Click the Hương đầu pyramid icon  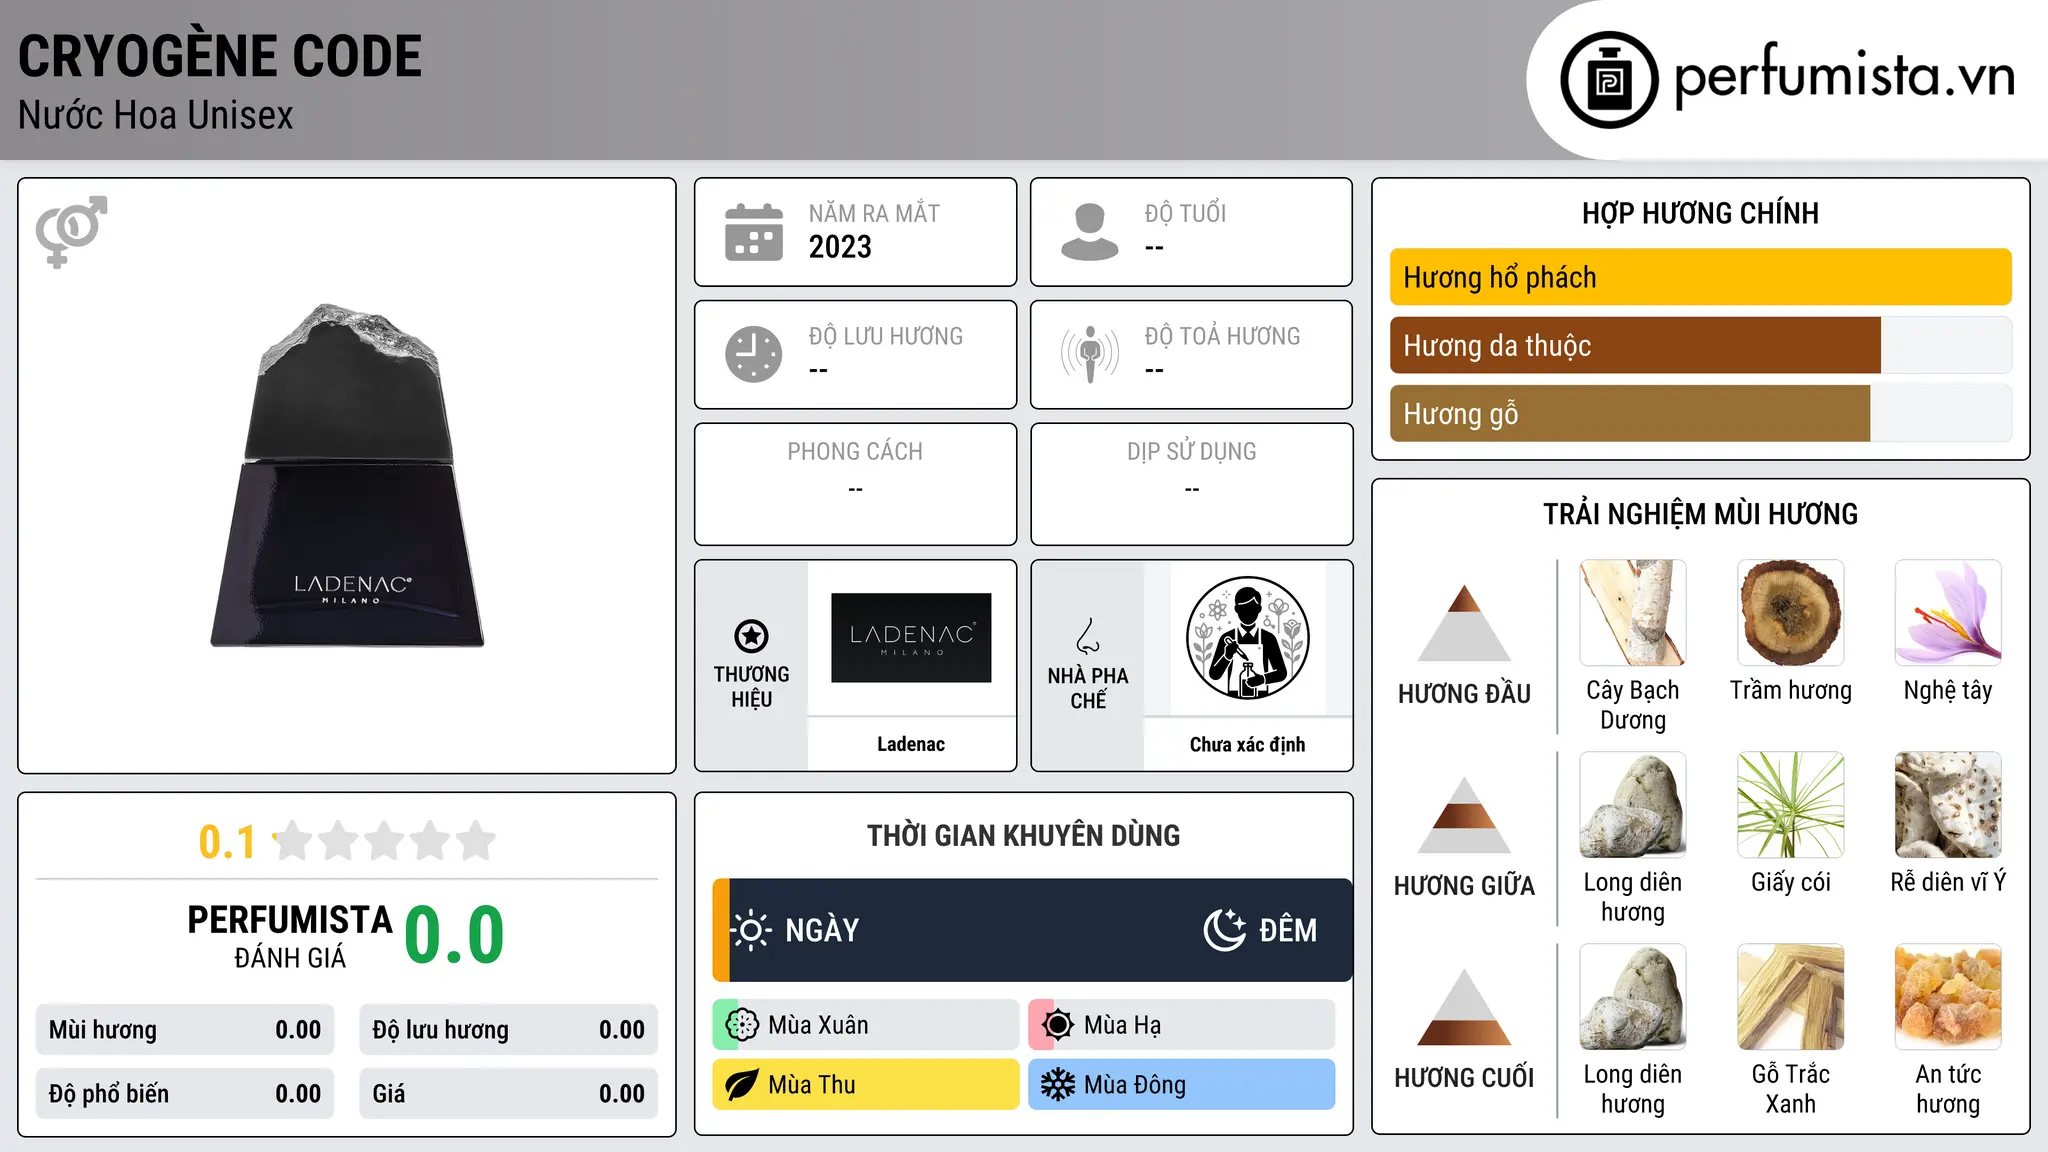click(1464, 623)
